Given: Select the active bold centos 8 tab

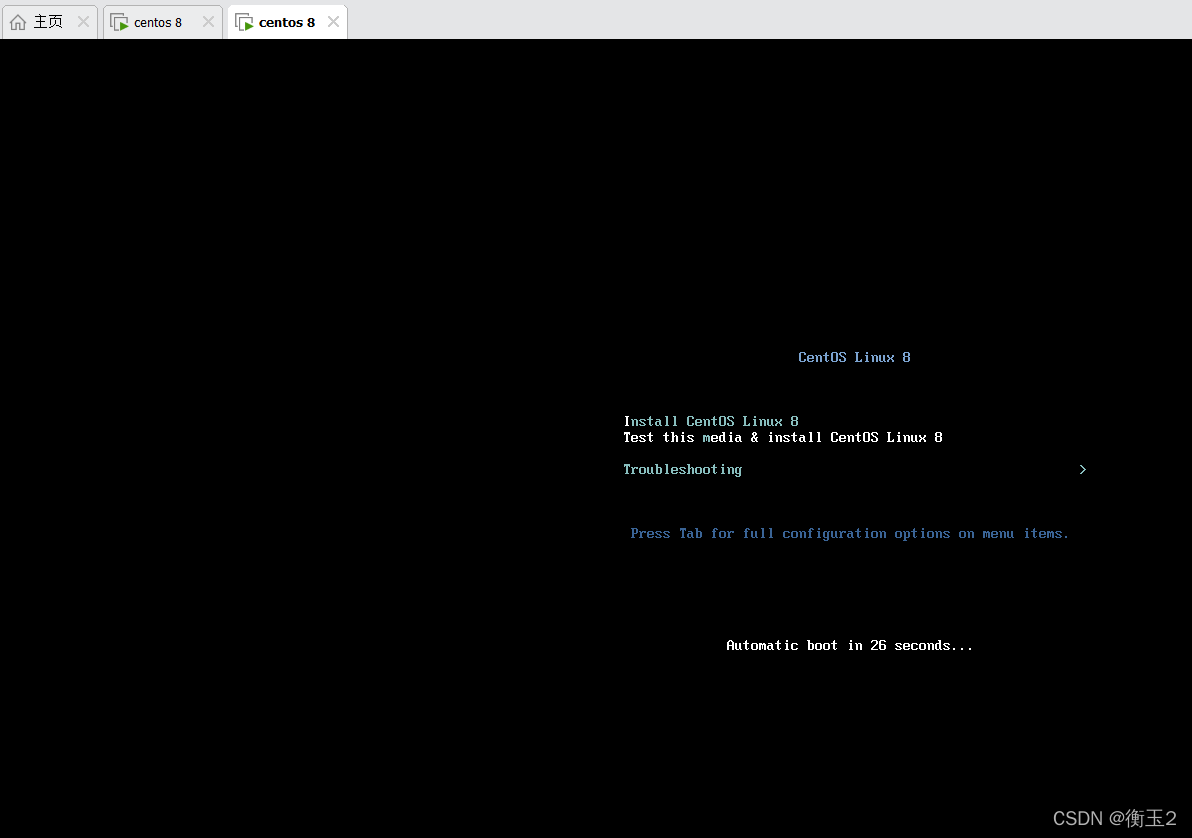Looking at the screenshot, I should 287,23.
